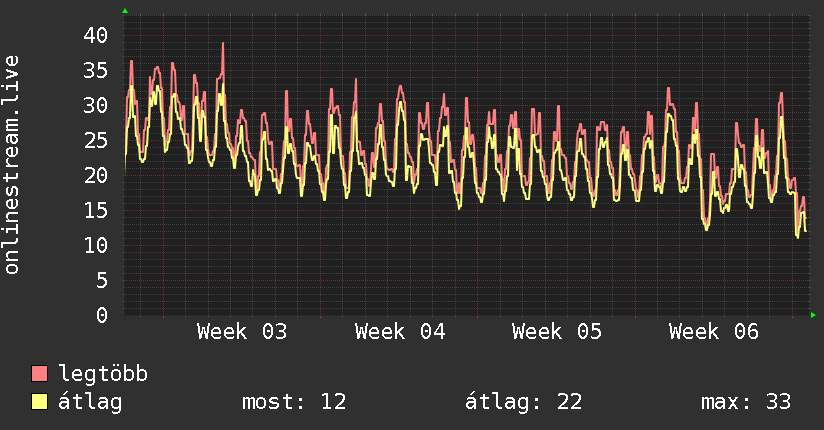Click the 25 y-axis tick label
The height and width of the screenshot is (430, 824).
tap(96, 140)
